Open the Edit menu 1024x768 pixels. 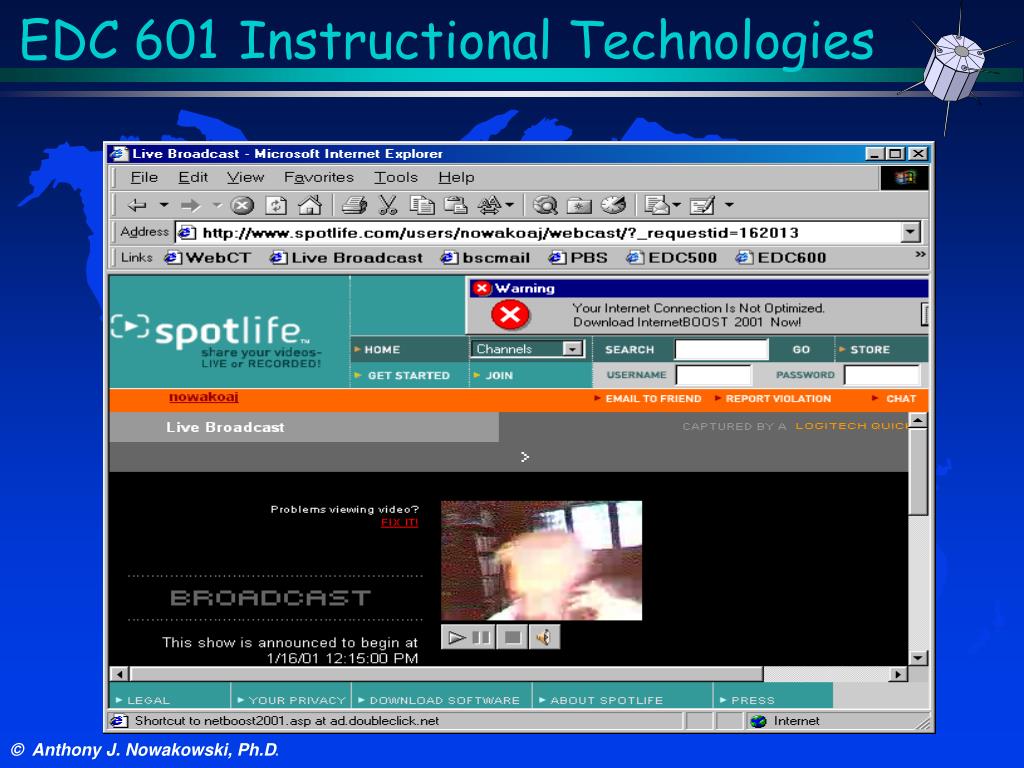pos(193,178)
